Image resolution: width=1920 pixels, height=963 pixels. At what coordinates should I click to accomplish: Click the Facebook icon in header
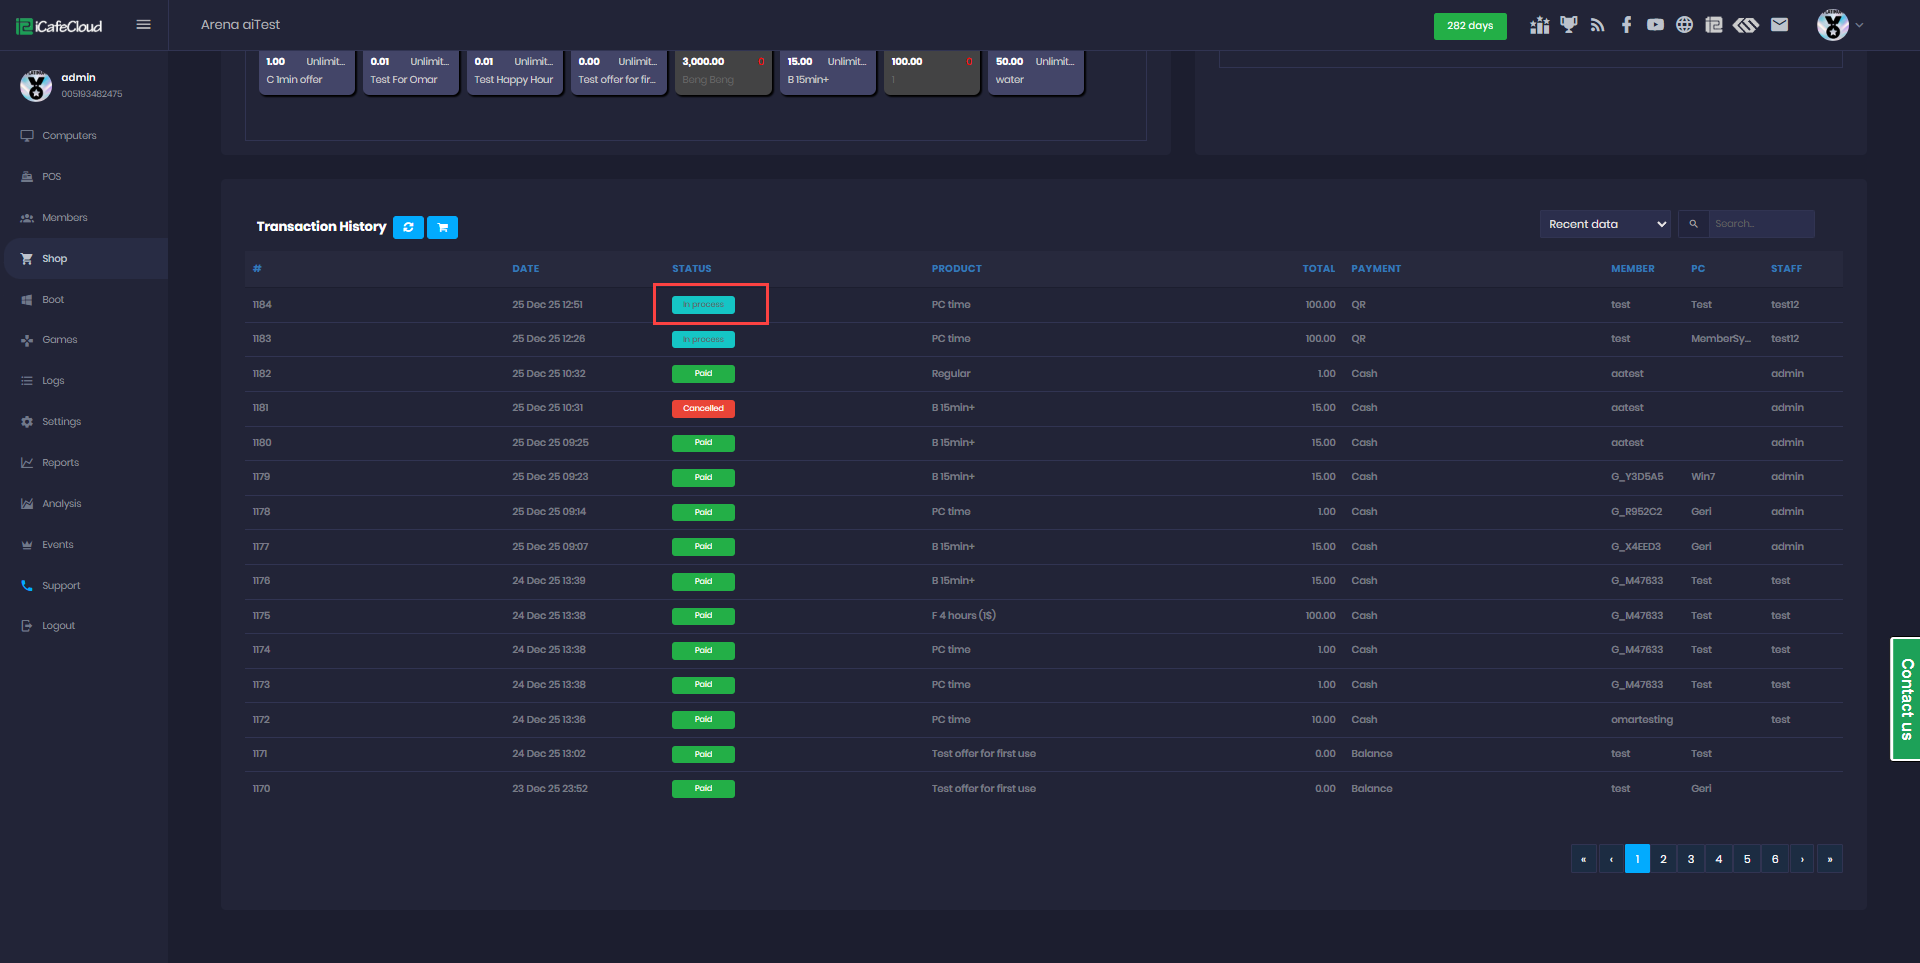click(1626, 25)
